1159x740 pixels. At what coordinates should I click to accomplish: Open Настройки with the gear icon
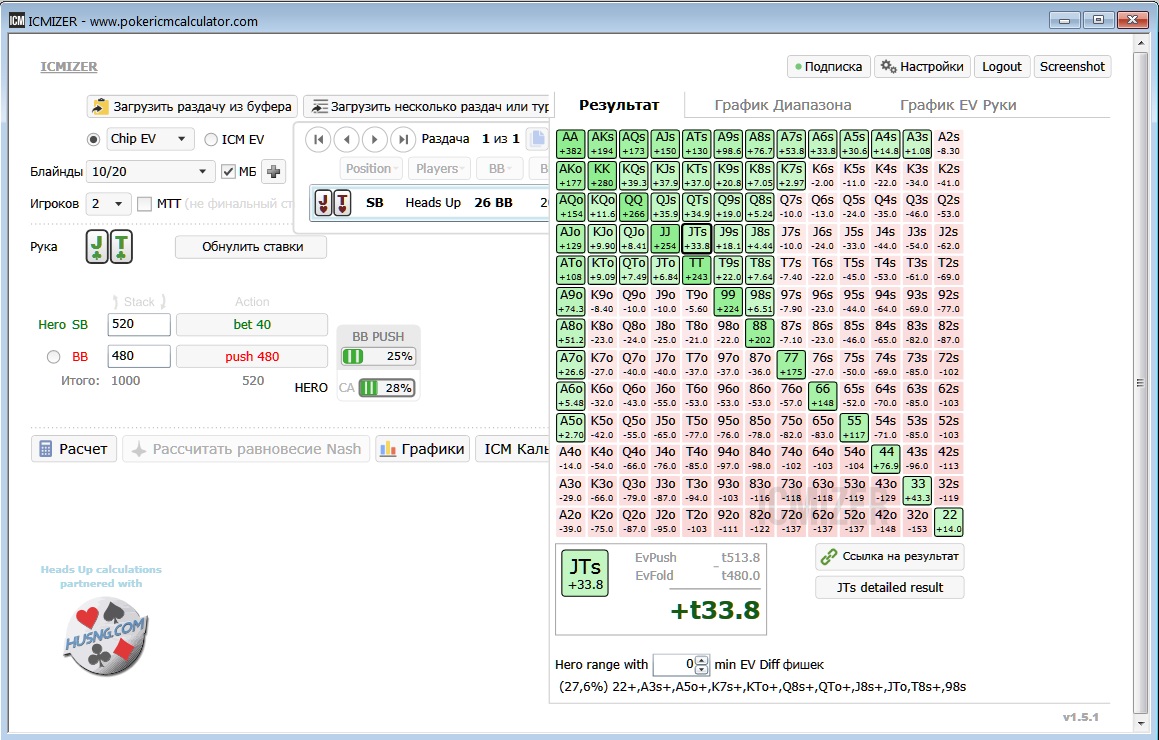point(921,66)
